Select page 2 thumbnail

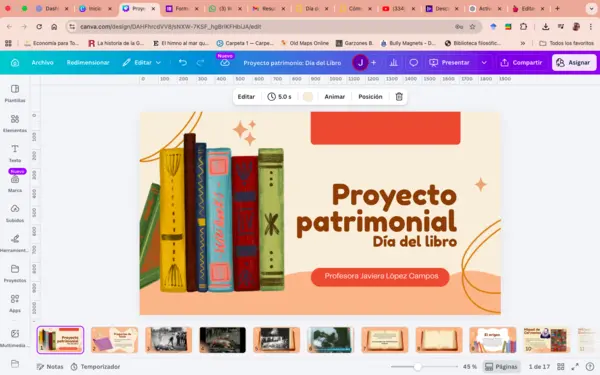pyautogui.click(x=114, y=339)
